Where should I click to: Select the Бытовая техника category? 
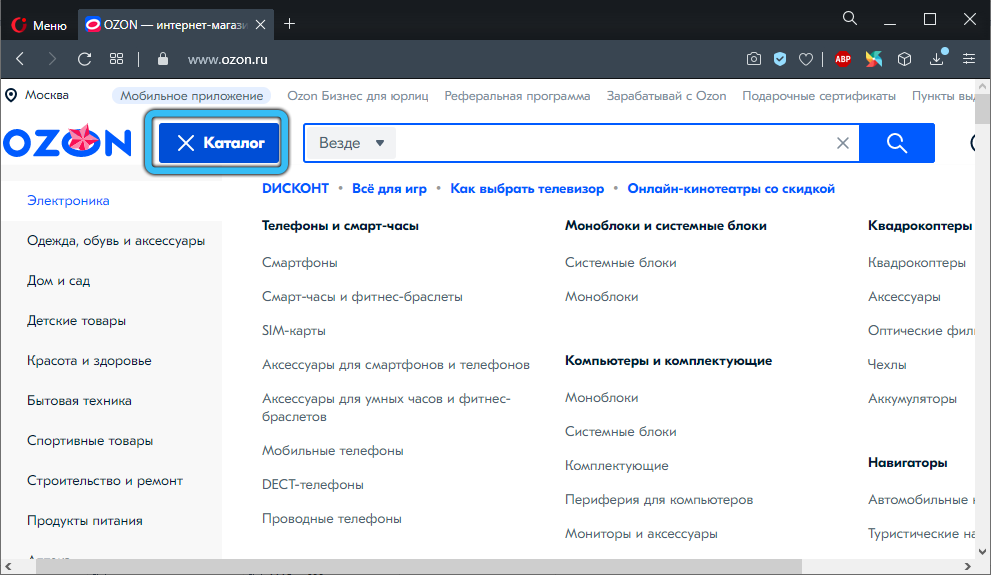click(79, 401)
